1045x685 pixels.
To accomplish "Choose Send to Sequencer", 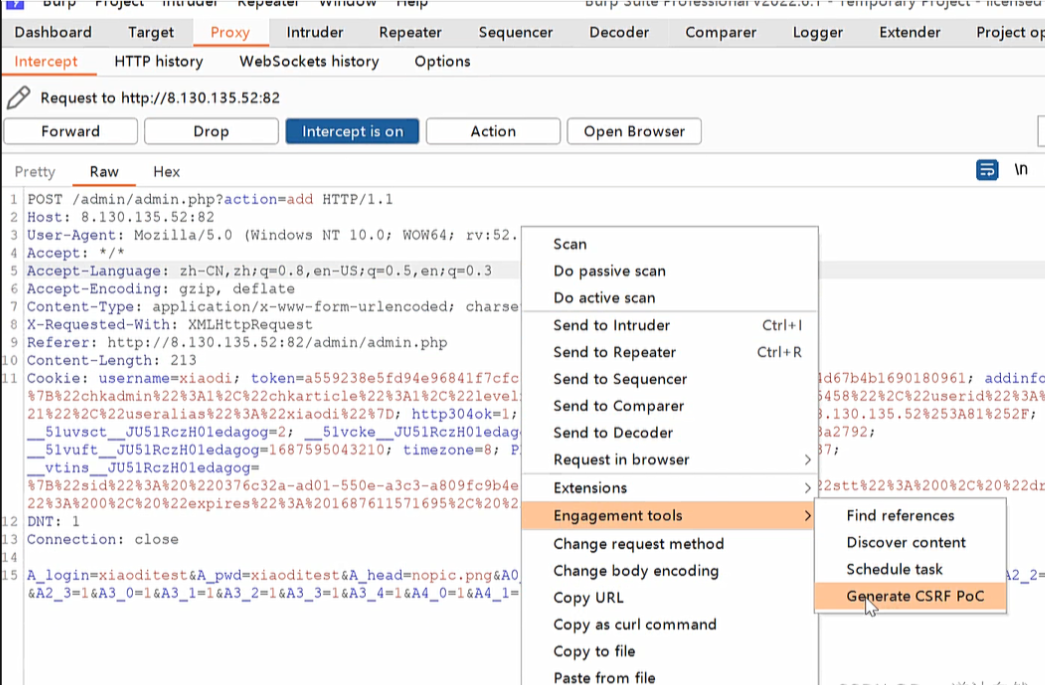I will [x=670, y=379].
